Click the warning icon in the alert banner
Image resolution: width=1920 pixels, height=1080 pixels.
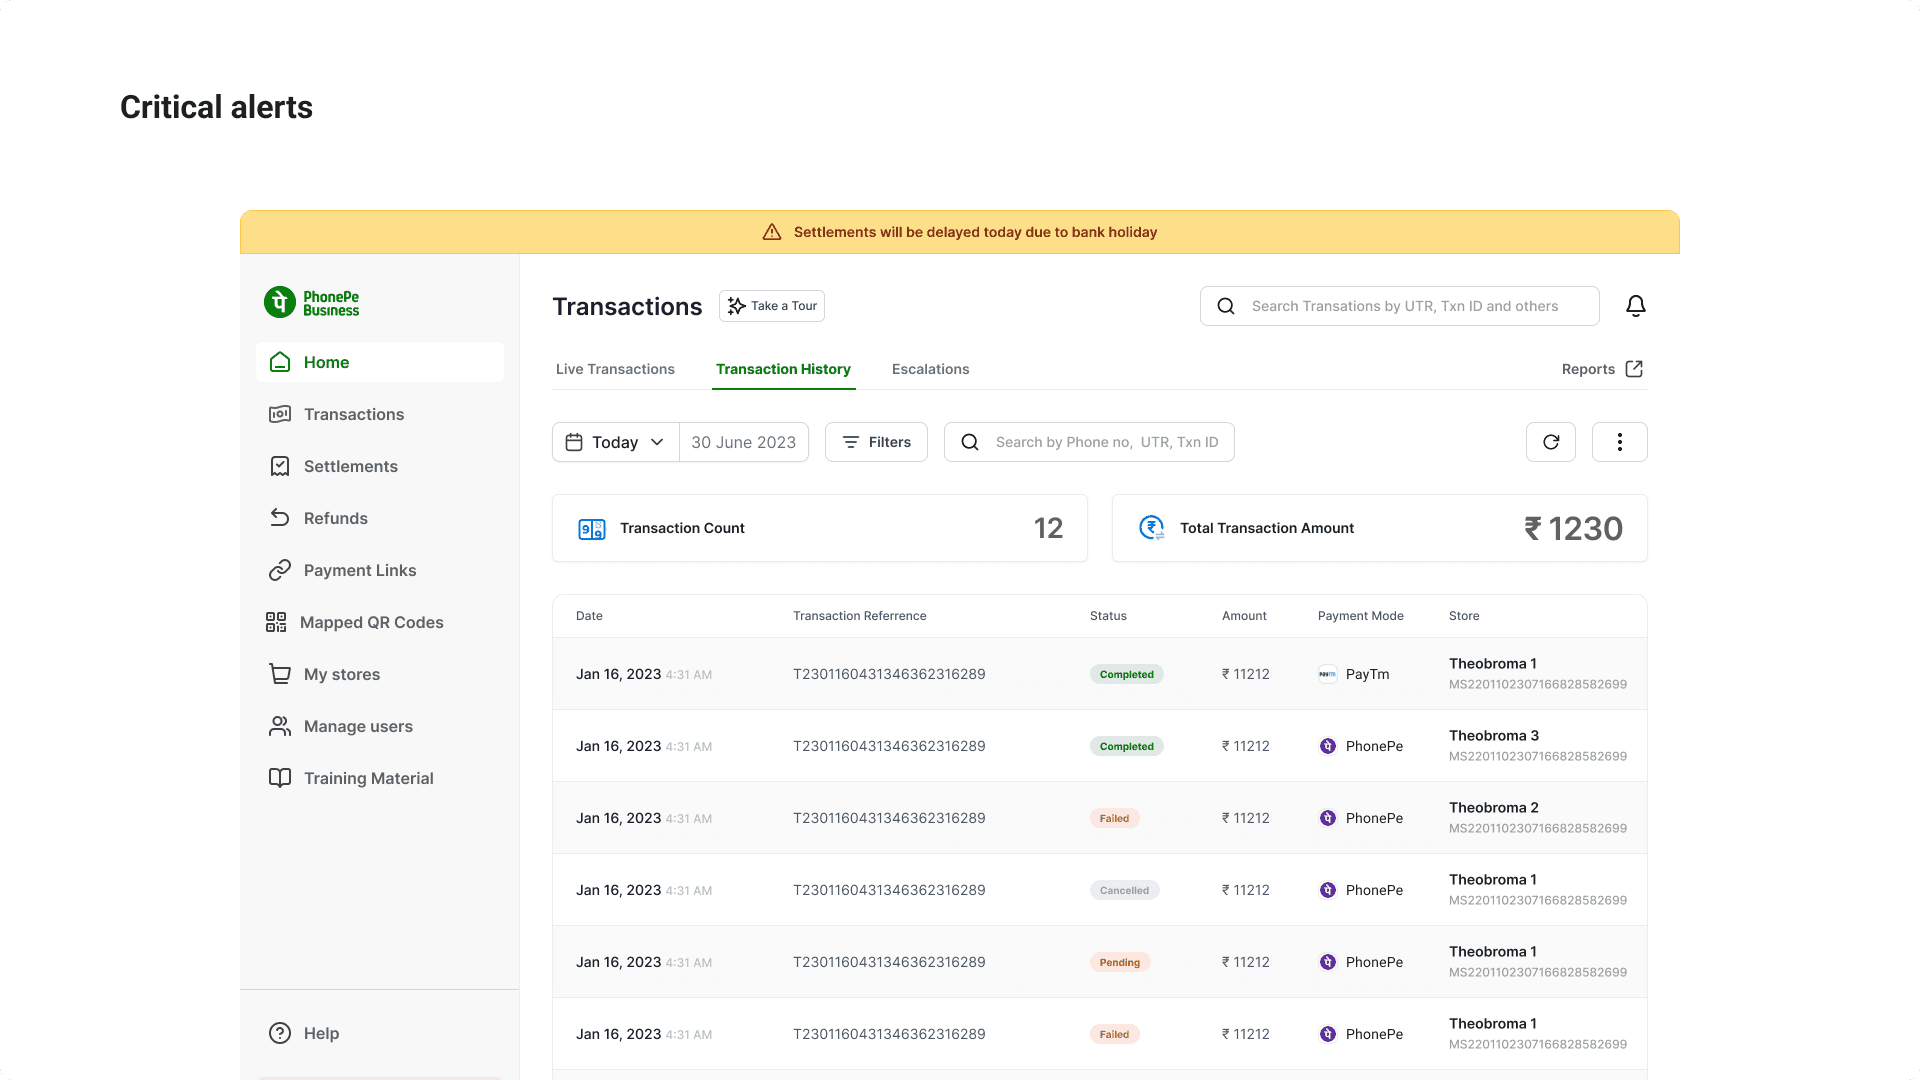pyautogui.click(x=772, y=232)
